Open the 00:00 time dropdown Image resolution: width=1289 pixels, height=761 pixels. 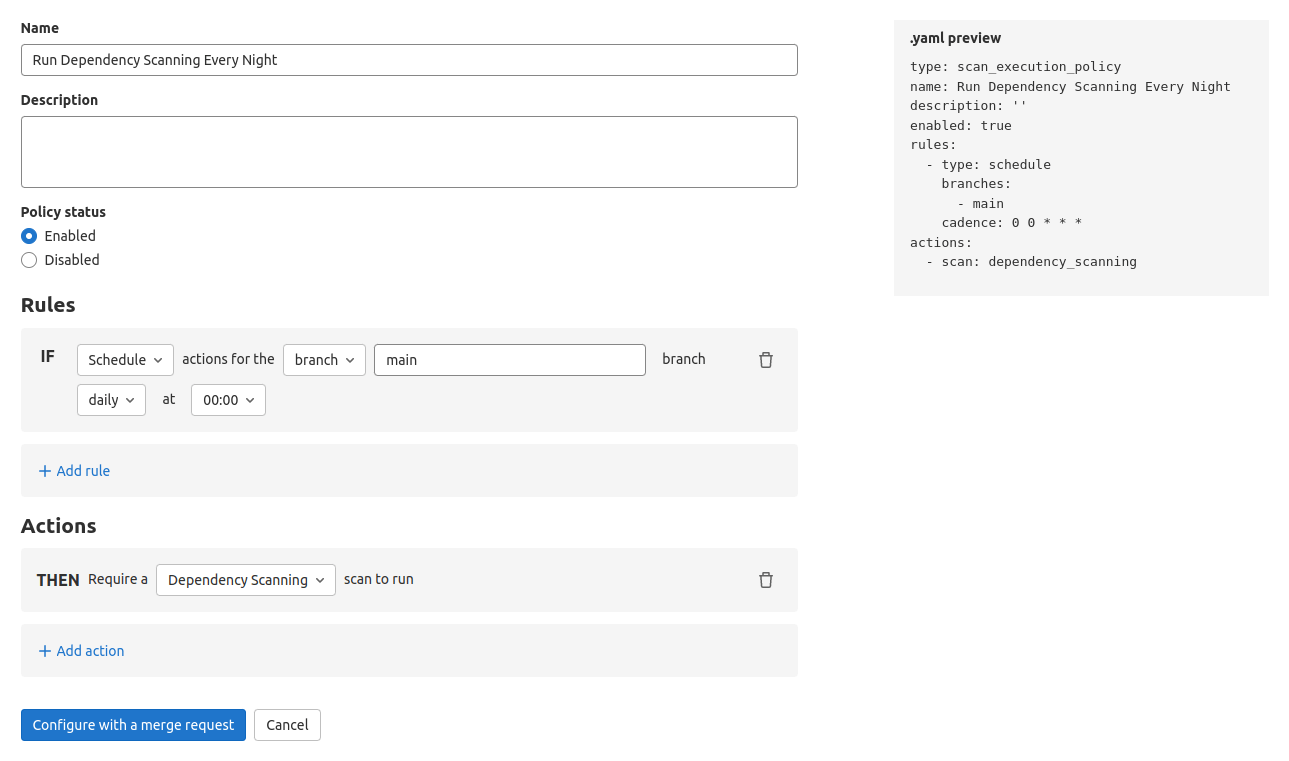click(x=228, y=399)
